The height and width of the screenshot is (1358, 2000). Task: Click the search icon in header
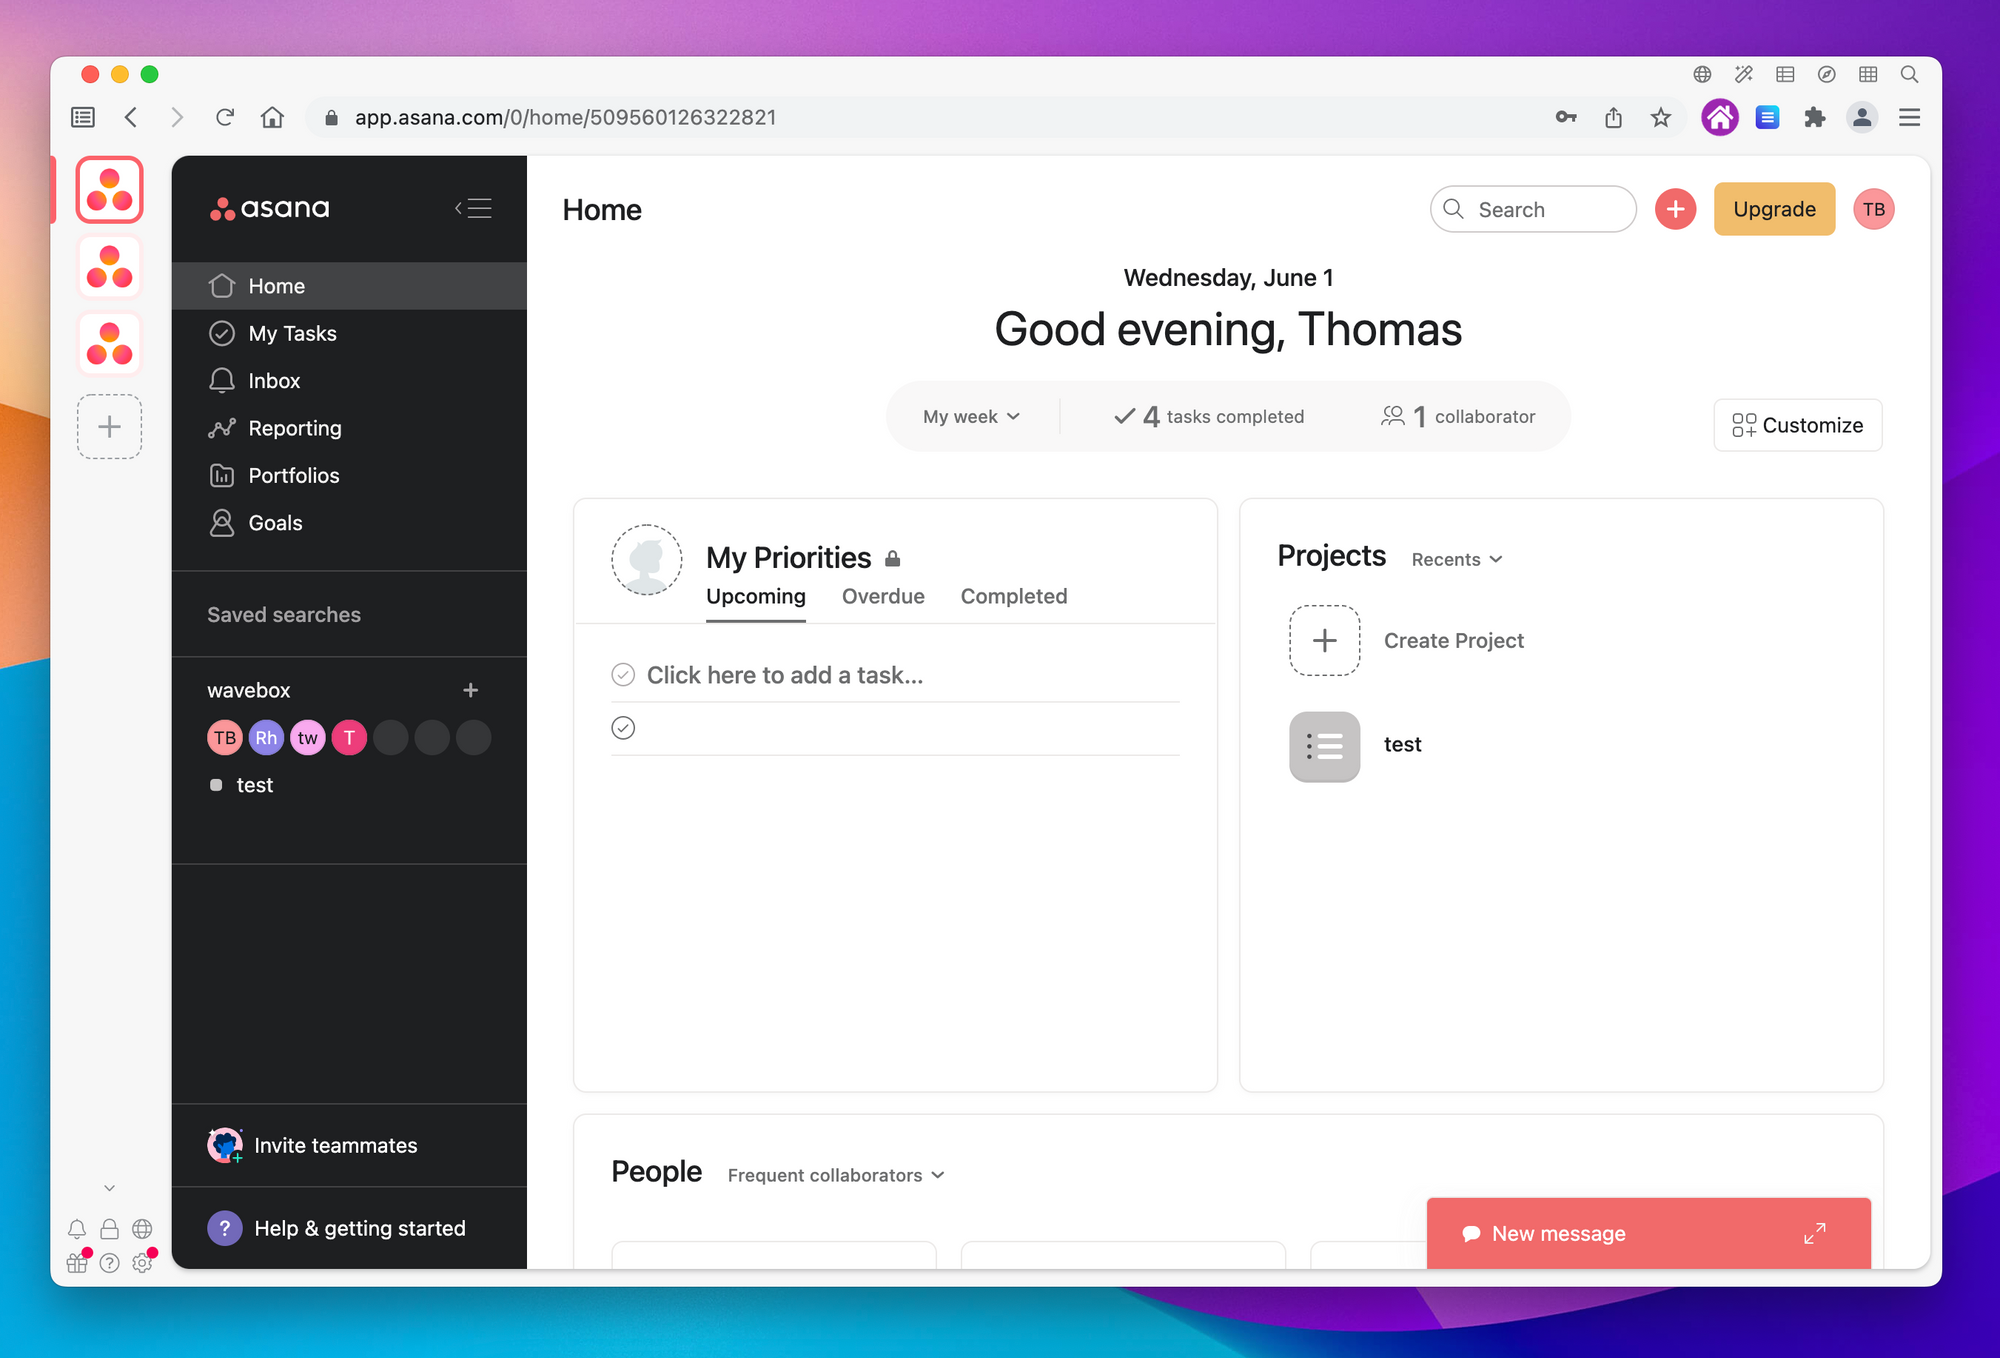pos(1455,208)
